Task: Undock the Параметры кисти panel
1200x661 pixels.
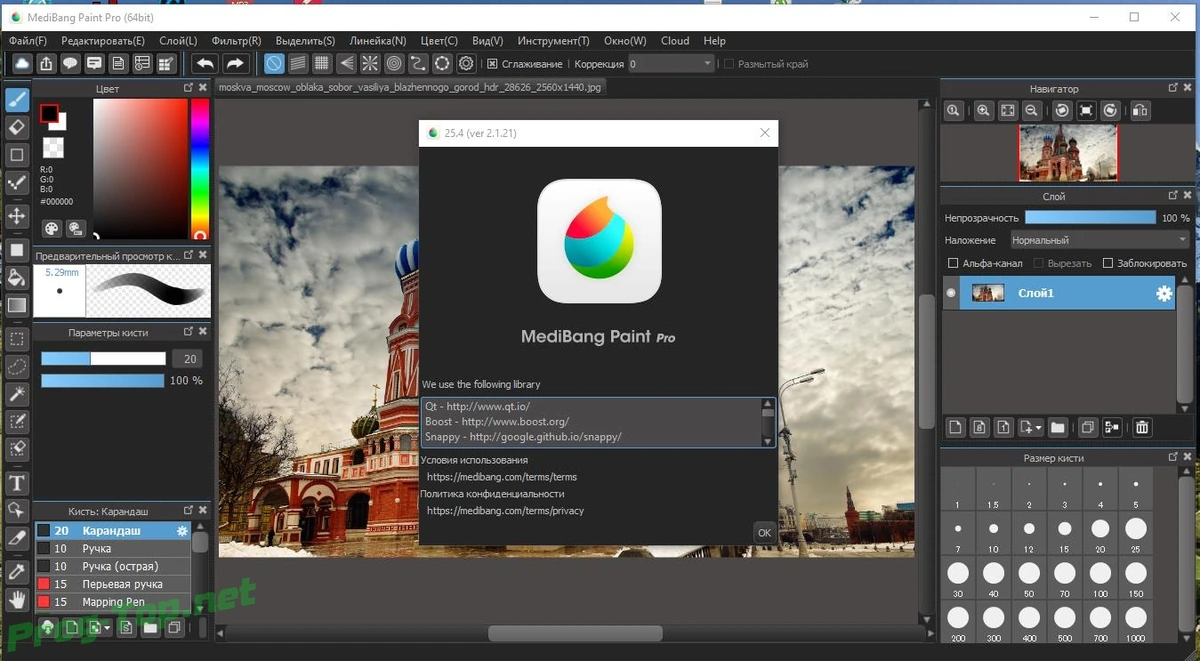Action: pyautogui.click(x=189, y=331)
